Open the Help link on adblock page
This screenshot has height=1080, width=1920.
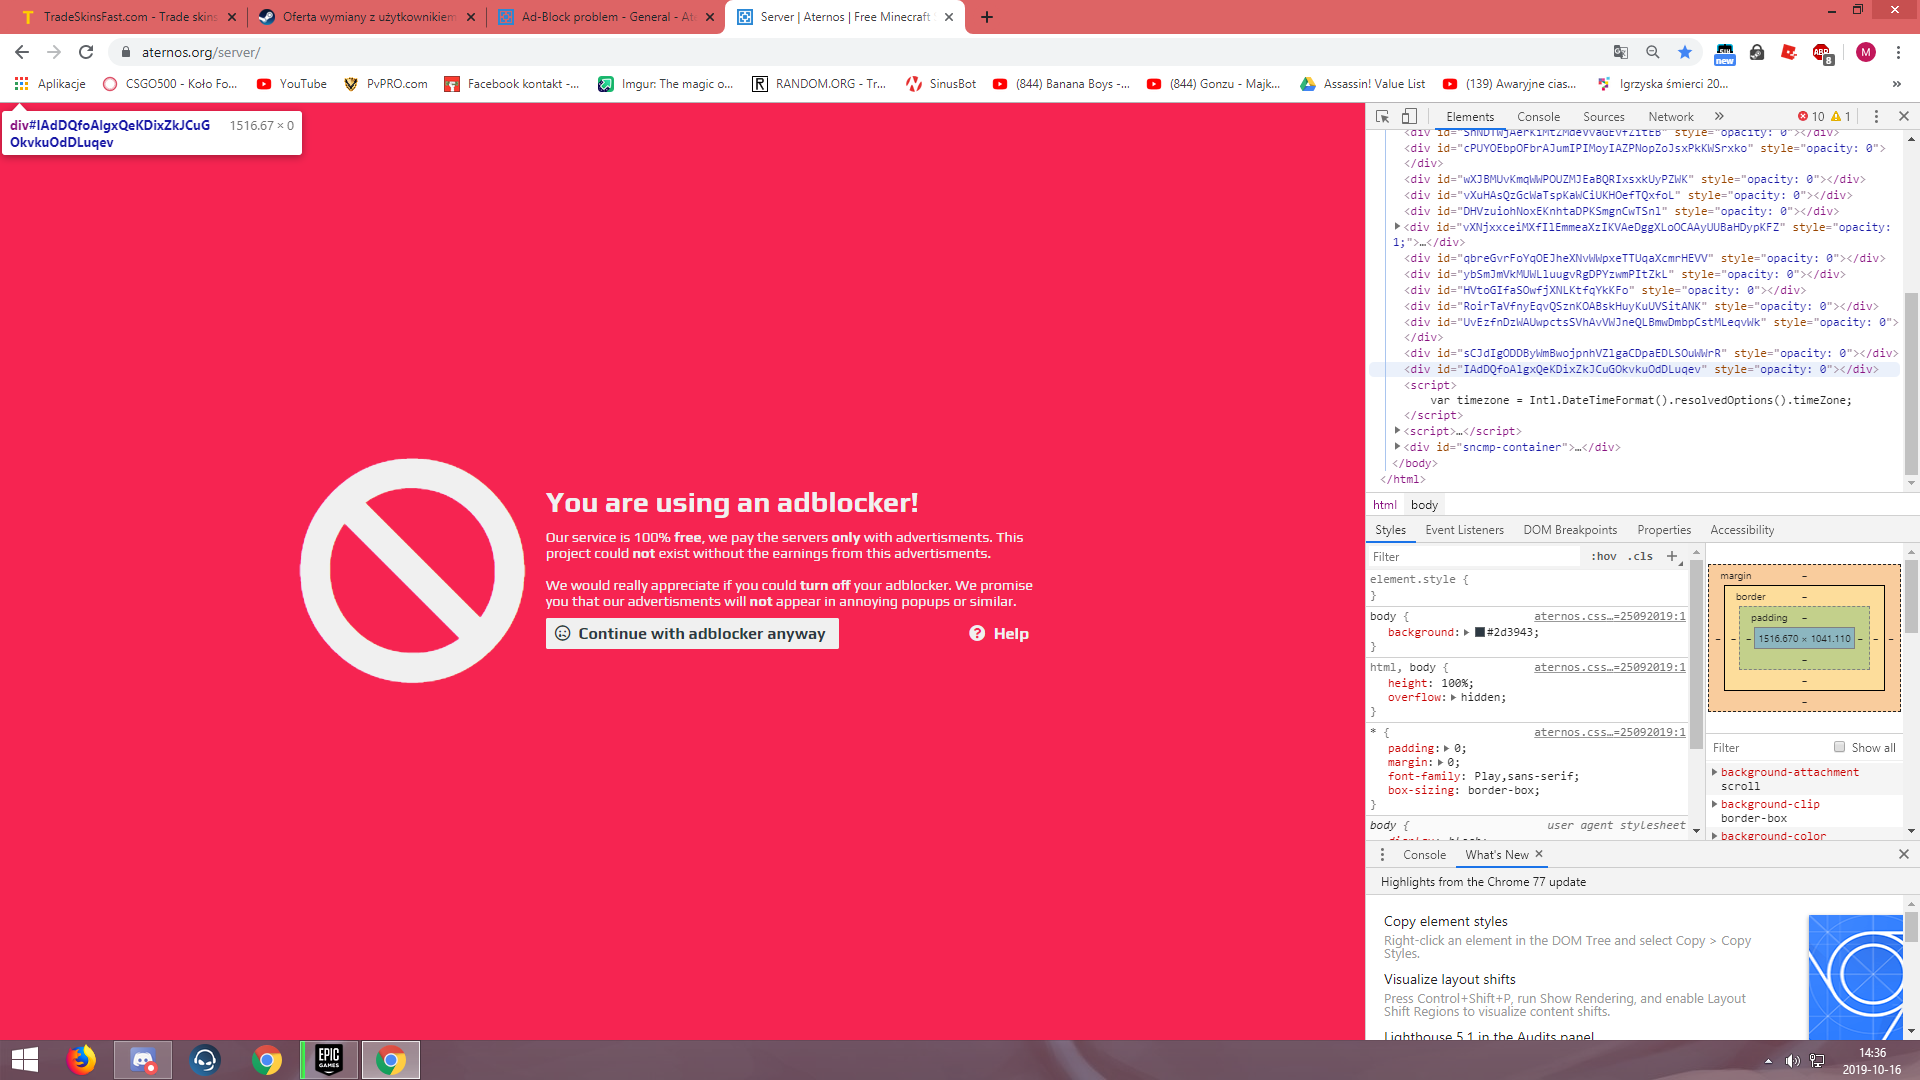point(999,633)
